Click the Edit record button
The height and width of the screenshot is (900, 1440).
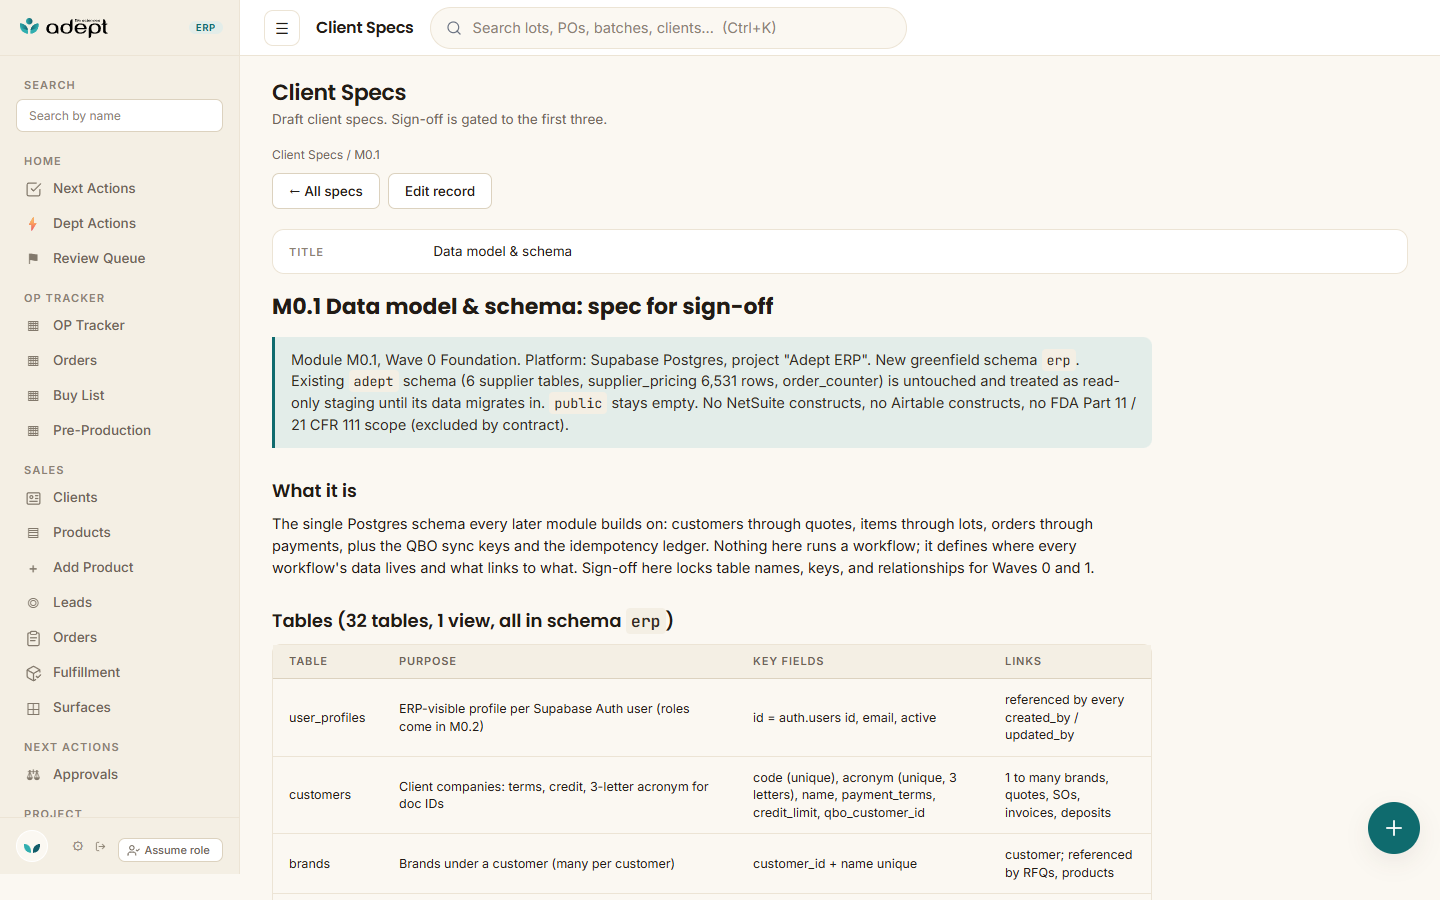click(x=440, y=191)
